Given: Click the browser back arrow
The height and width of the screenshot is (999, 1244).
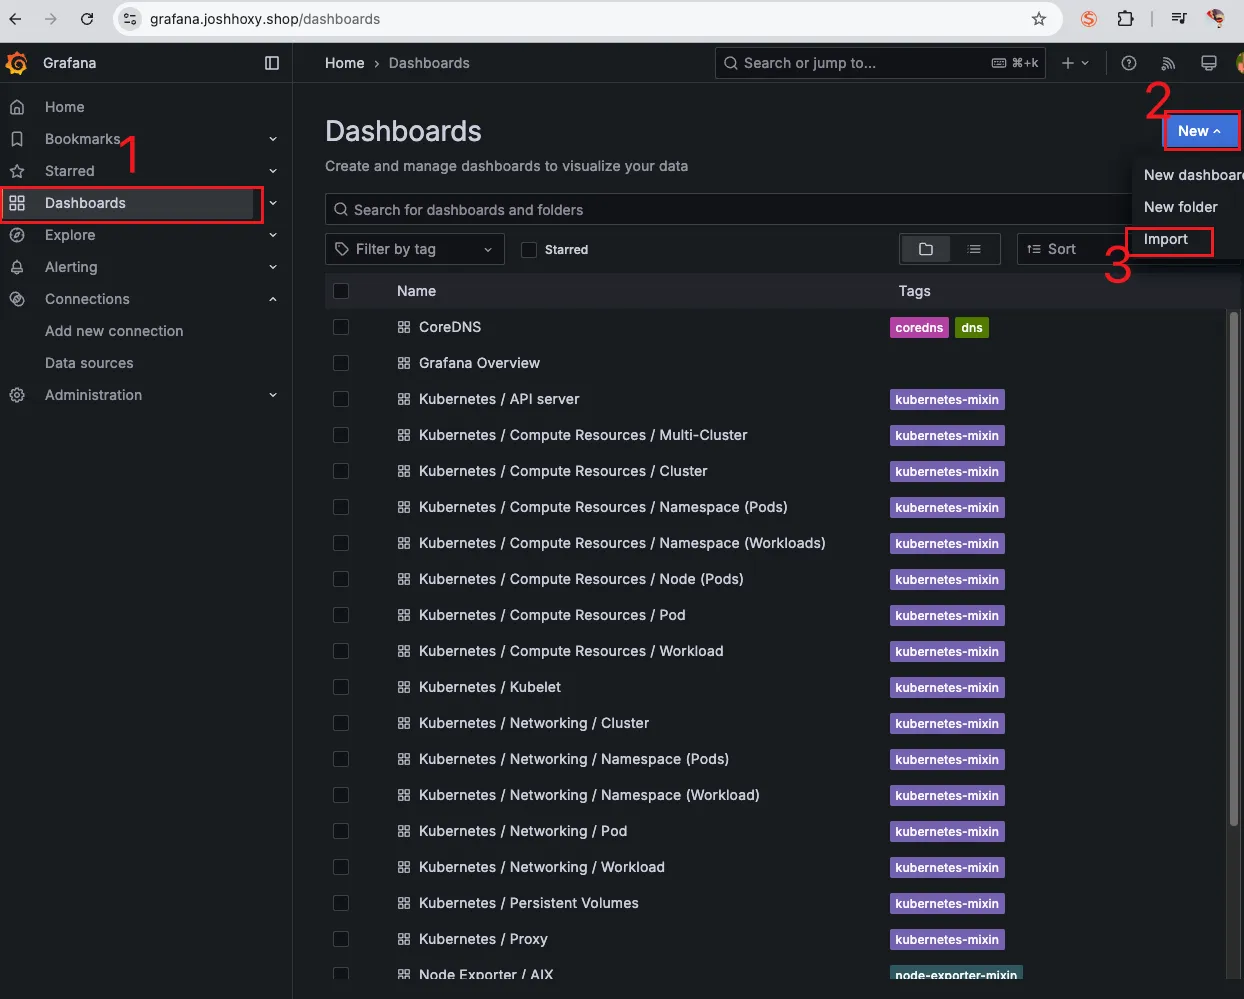Looking at the screenshot, I should [x=15, y=19].
